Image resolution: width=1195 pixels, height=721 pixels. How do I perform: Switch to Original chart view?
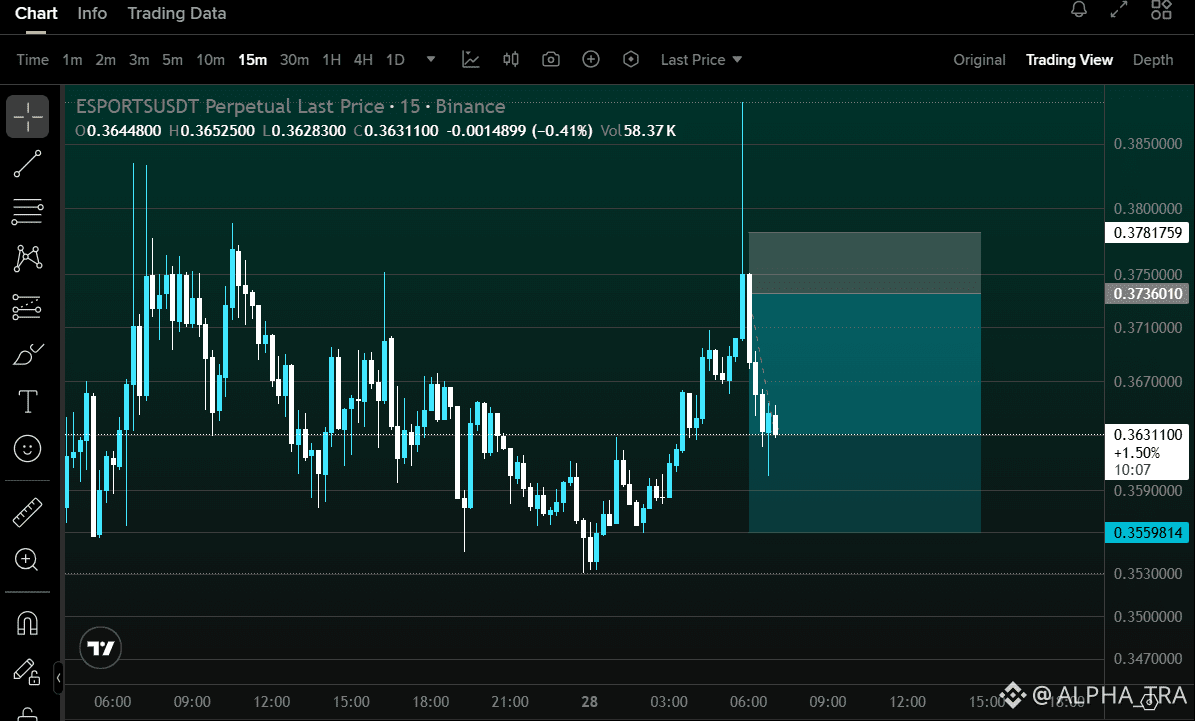point(979,59)
